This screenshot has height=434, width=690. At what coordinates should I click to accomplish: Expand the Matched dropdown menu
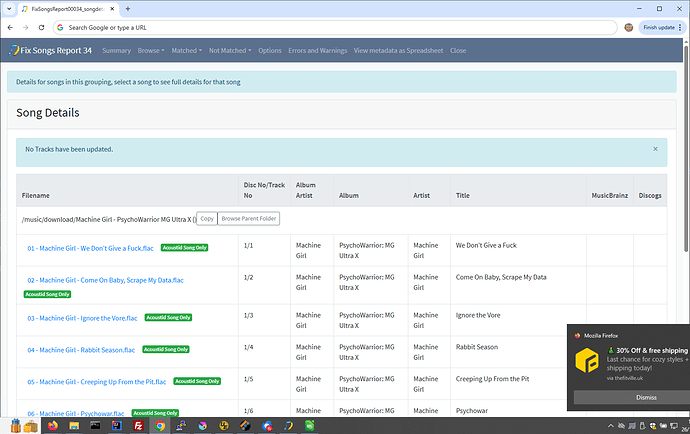pyautogui.click(x=186, y=50)
